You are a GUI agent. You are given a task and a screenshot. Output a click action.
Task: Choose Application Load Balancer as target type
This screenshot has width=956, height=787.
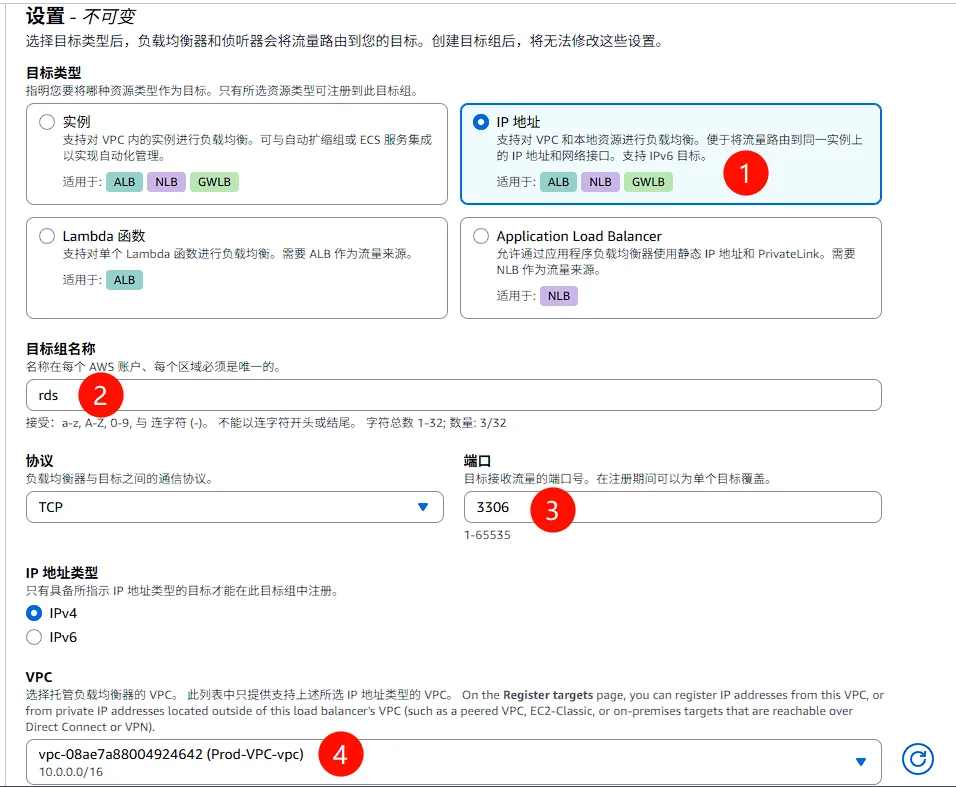tap(481, 236)
